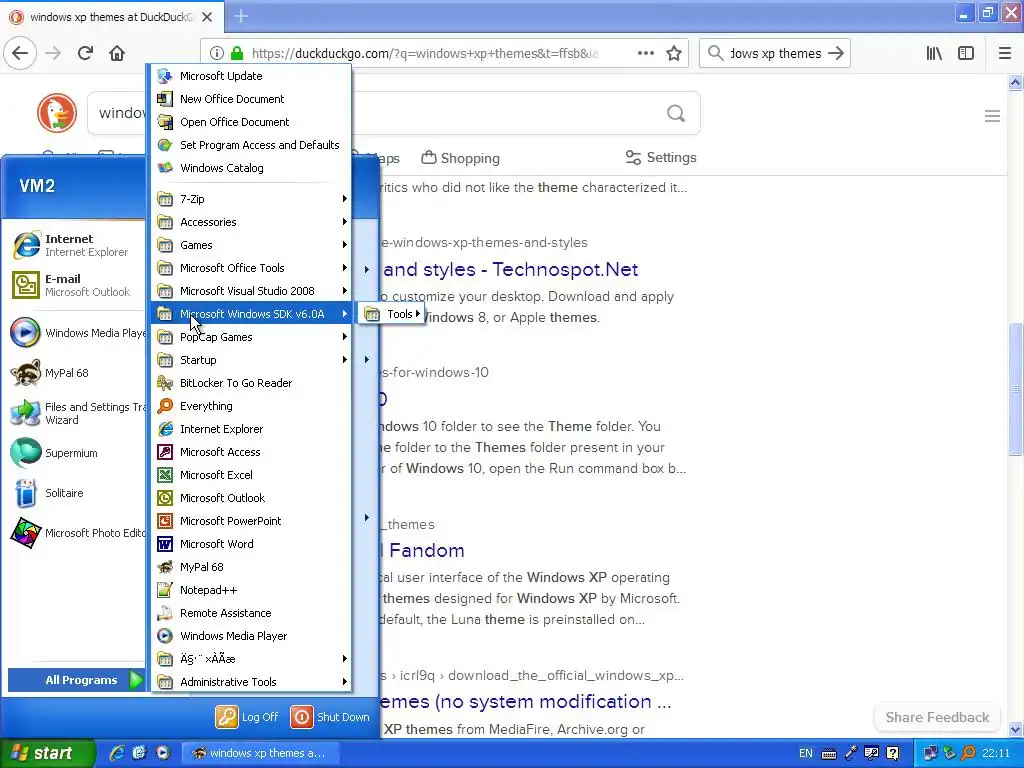Open MyPal 68 in All Programs list
The image size is (1024, 768).
point(251,567)
